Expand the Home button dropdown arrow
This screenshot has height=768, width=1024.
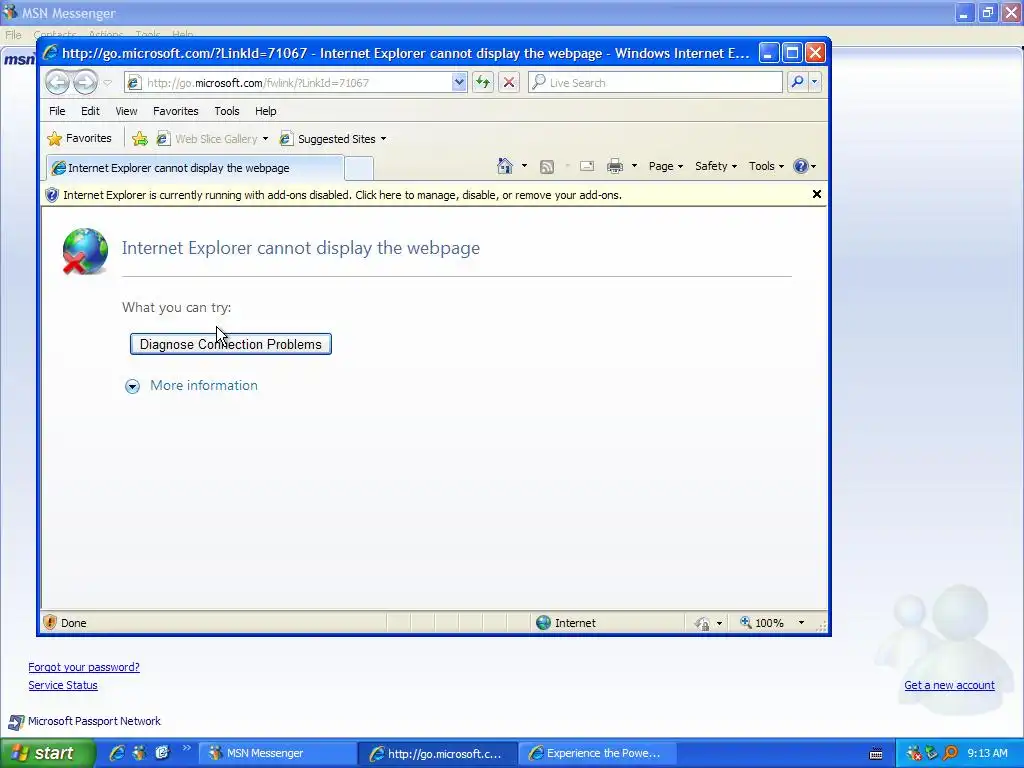coord(524,166)
